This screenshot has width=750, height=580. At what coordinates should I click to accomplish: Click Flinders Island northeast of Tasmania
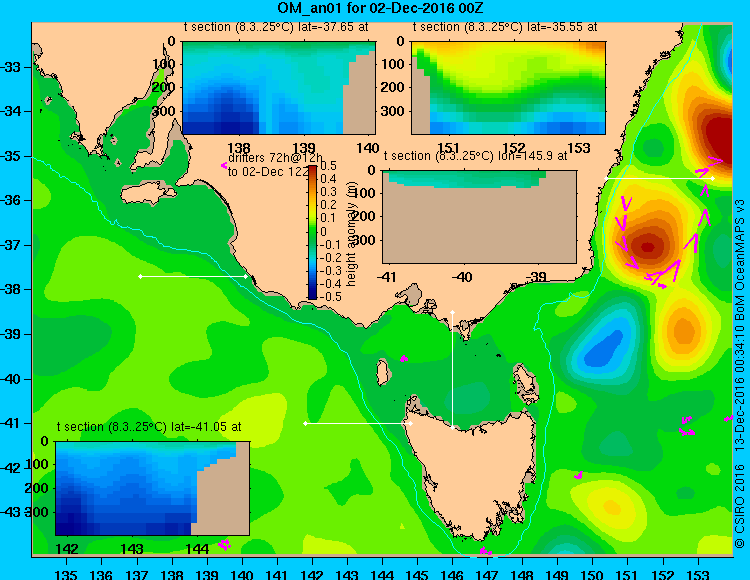pyautogui.click(x=526, y=381)
